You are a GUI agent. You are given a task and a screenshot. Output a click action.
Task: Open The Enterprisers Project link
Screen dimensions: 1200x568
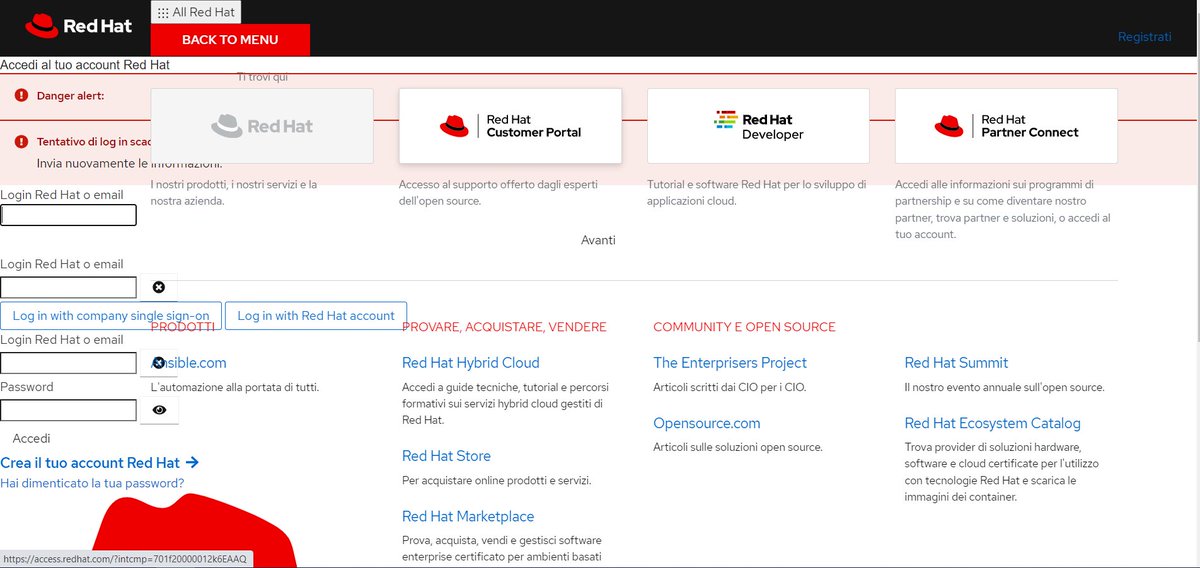click(730, 363)
